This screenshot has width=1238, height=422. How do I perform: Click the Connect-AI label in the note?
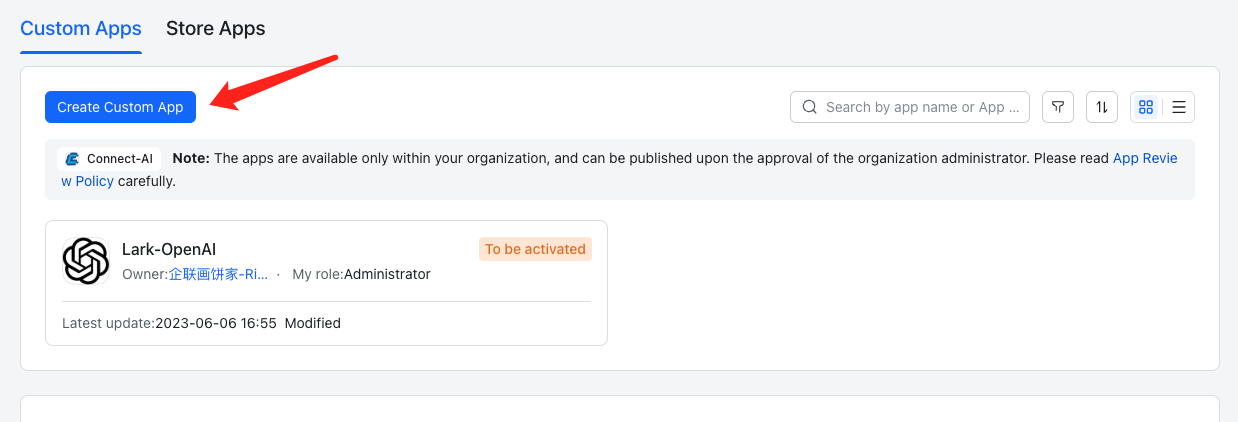click(119, 158)
